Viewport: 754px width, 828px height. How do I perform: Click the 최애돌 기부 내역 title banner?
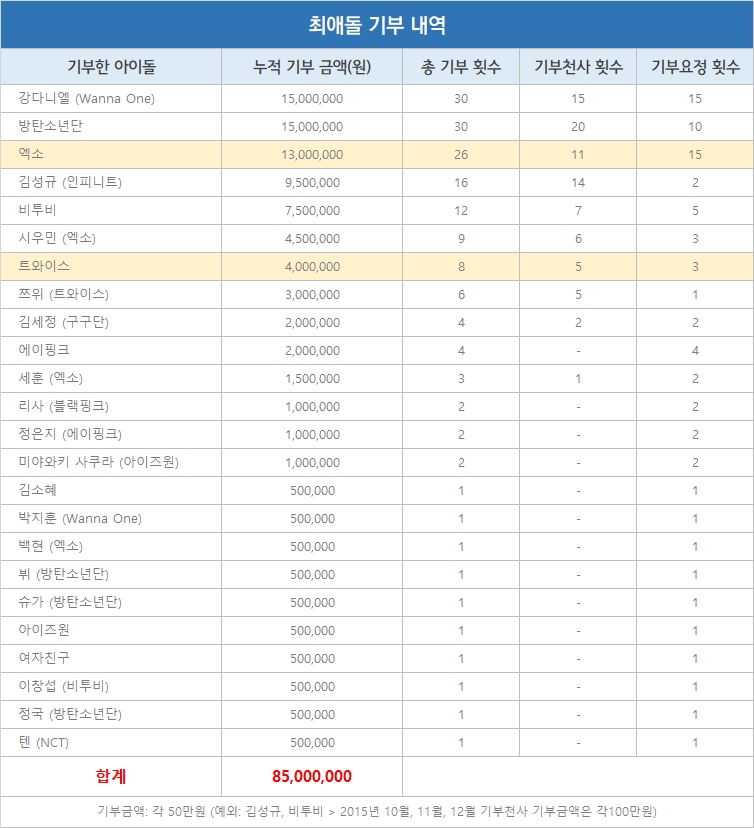[x=377, y=24]
